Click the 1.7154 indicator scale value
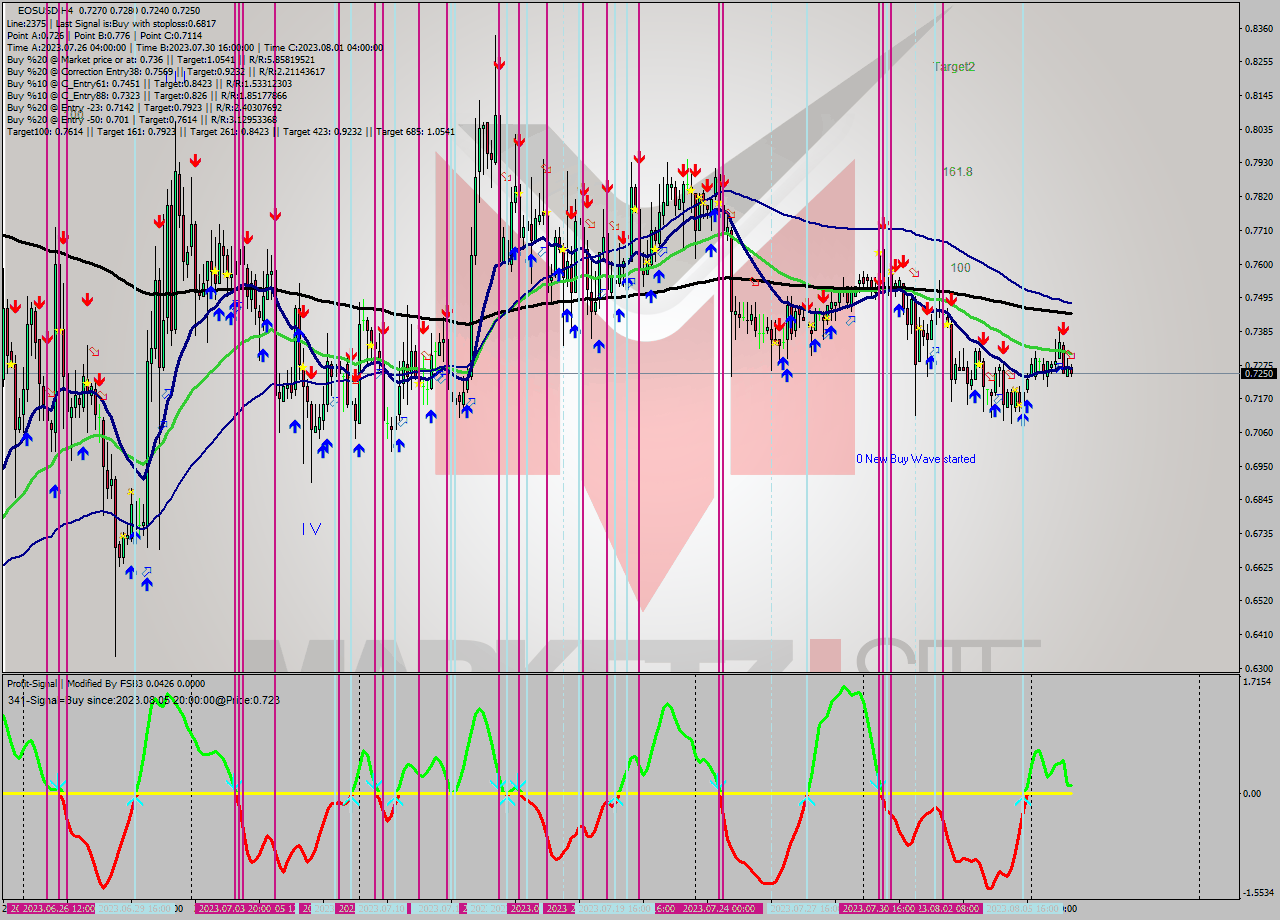Screen dimensions: 1280x920 [x=1258, y=682]
